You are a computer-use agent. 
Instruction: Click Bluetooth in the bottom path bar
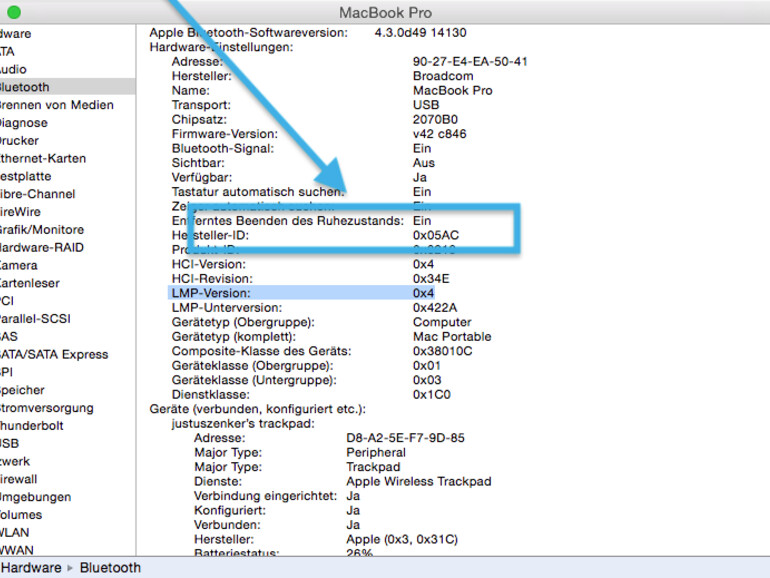(x=110, y=568)
